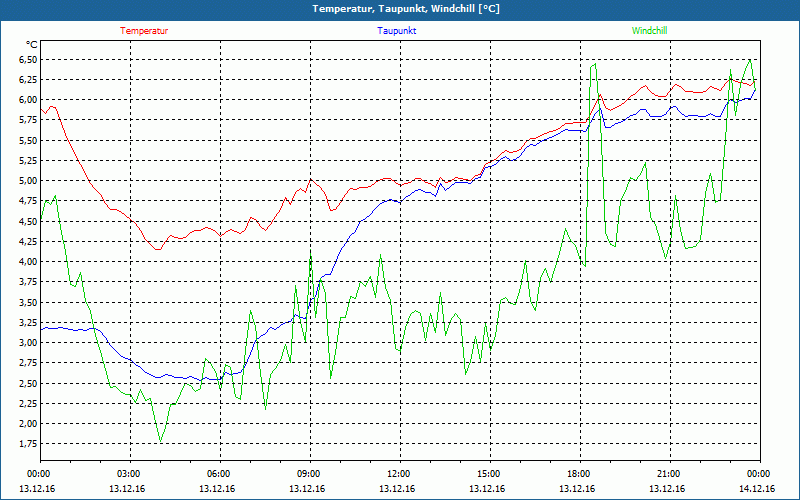Screen dimensions: 800x500
Task: Click the 14.12.16 date label
Action: point(757,489)
